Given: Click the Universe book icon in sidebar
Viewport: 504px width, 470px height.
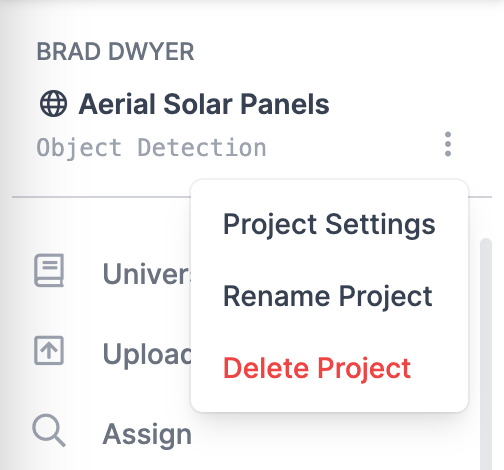Looking at the screenshot, I should pyautogui.click(x=49, y=270).
